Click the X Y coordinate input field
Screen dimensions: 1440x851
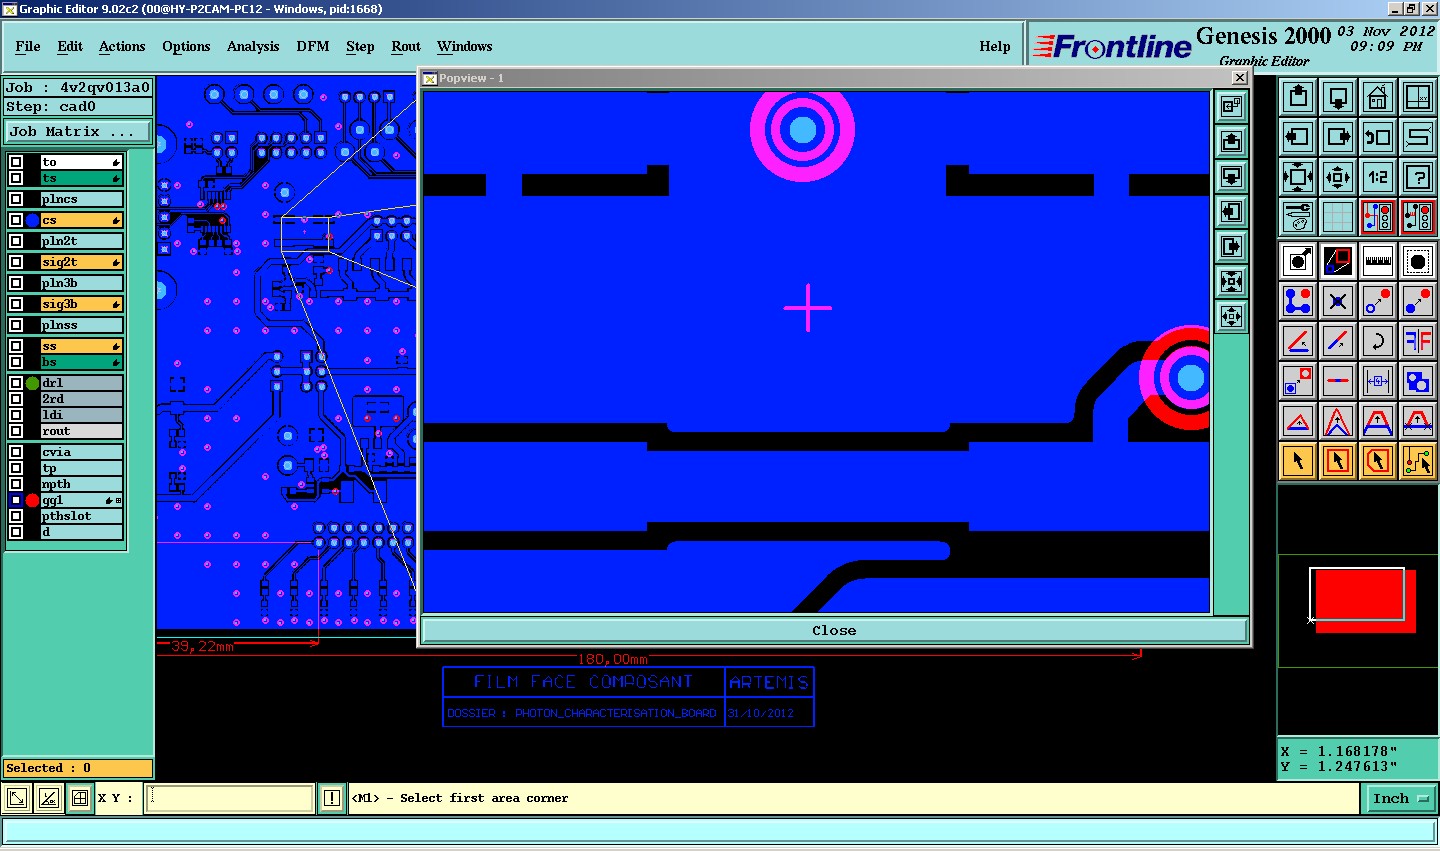(x=230, y=798)
